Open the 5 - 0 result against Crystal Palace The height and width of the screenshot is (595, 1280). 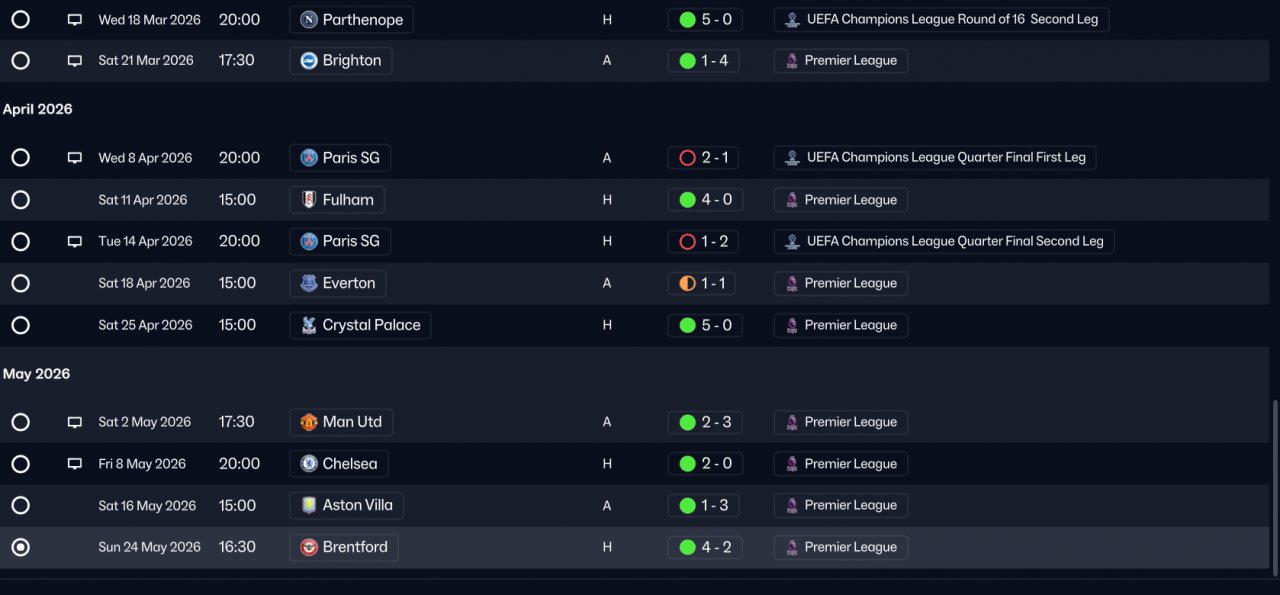tap(705, 325)
